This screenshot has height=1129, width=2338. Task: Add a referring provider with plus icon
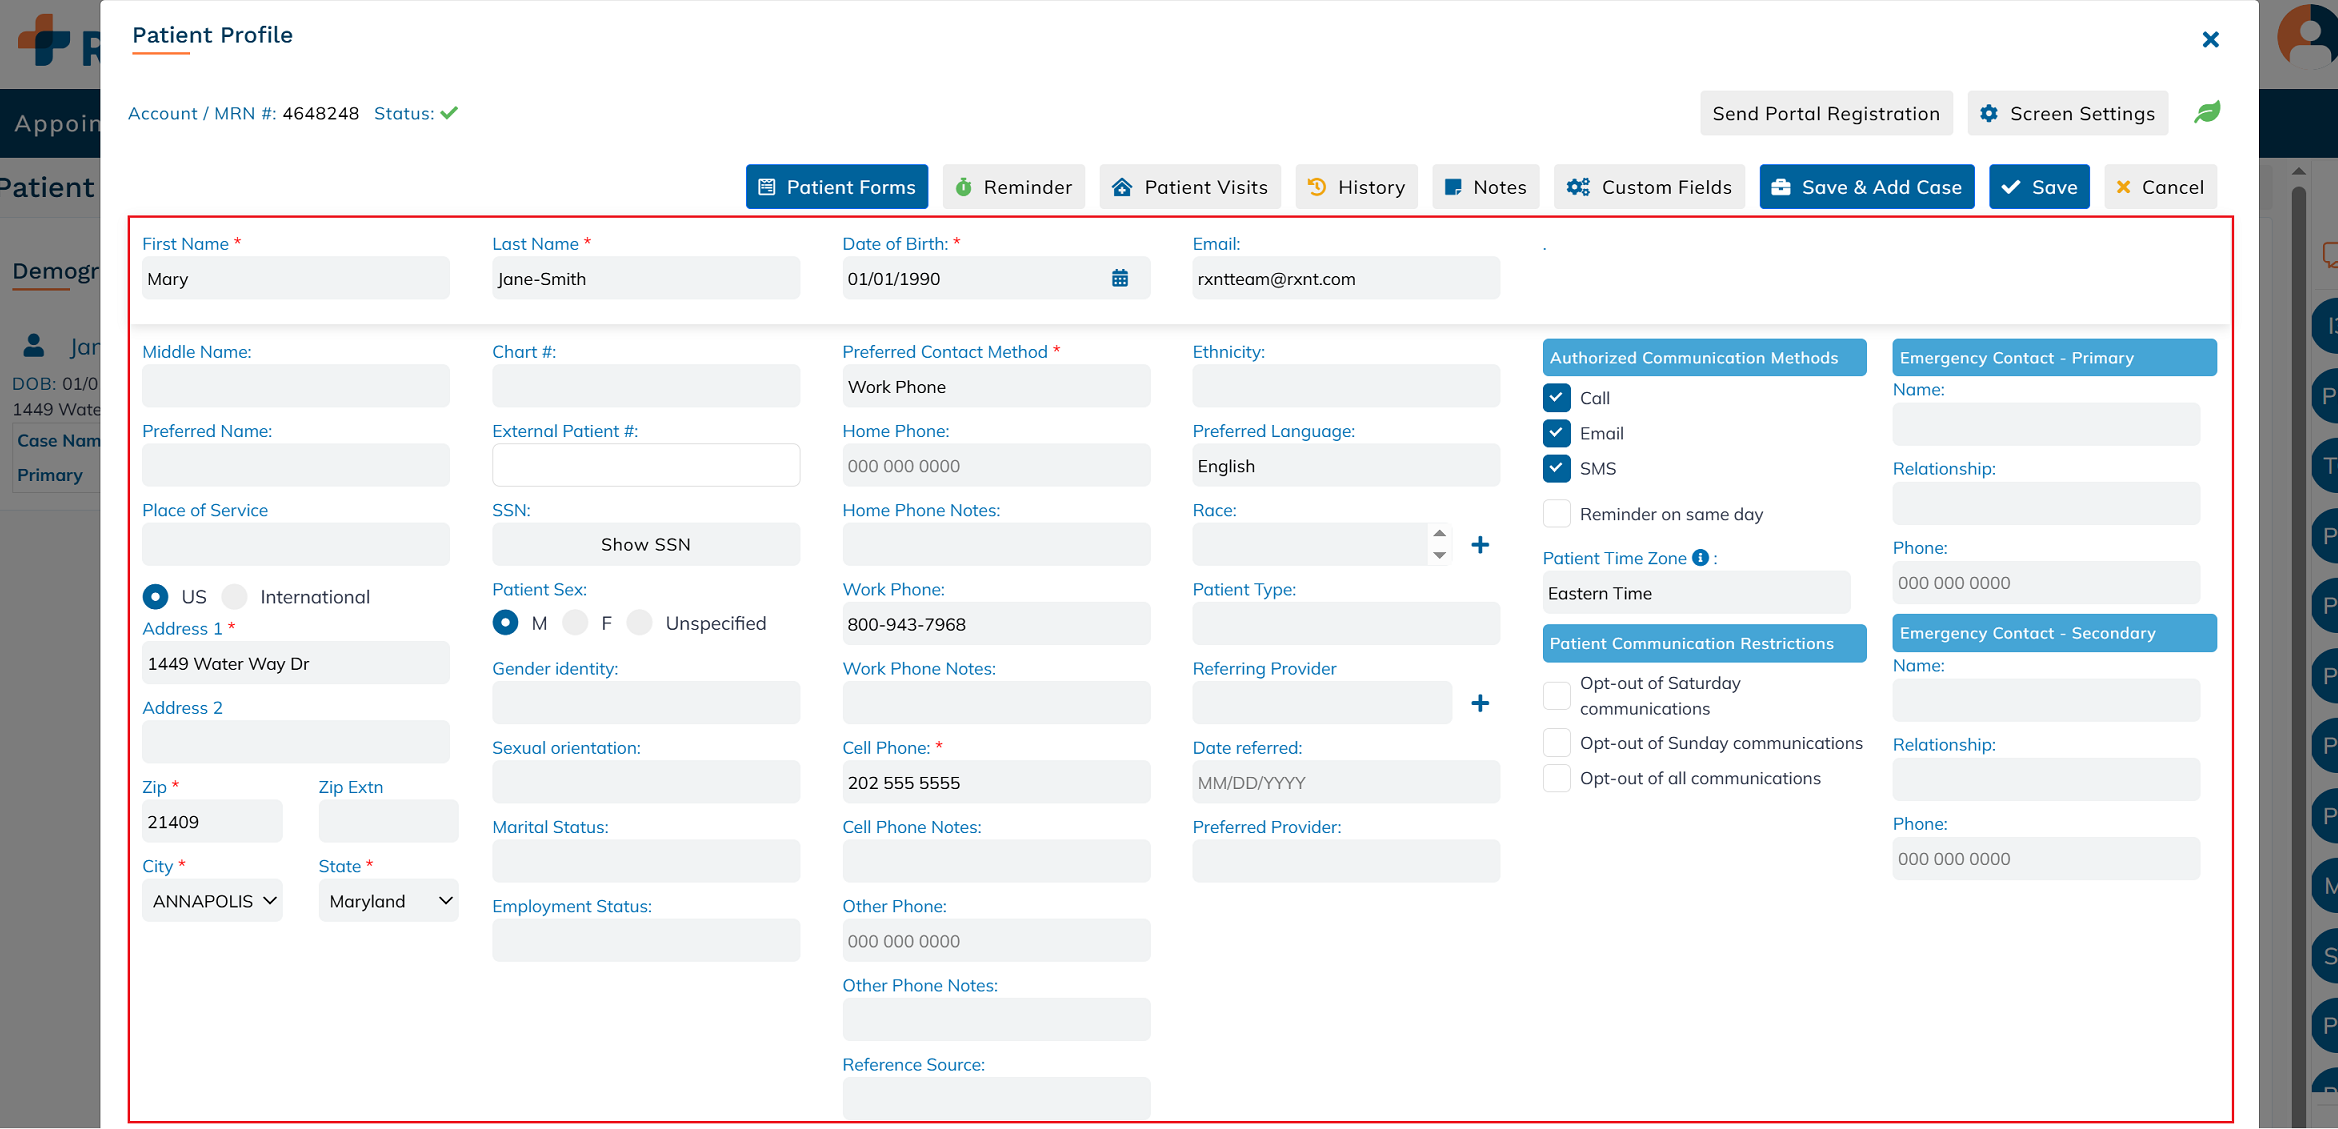pyautogui.click(x=1480, y=704)
